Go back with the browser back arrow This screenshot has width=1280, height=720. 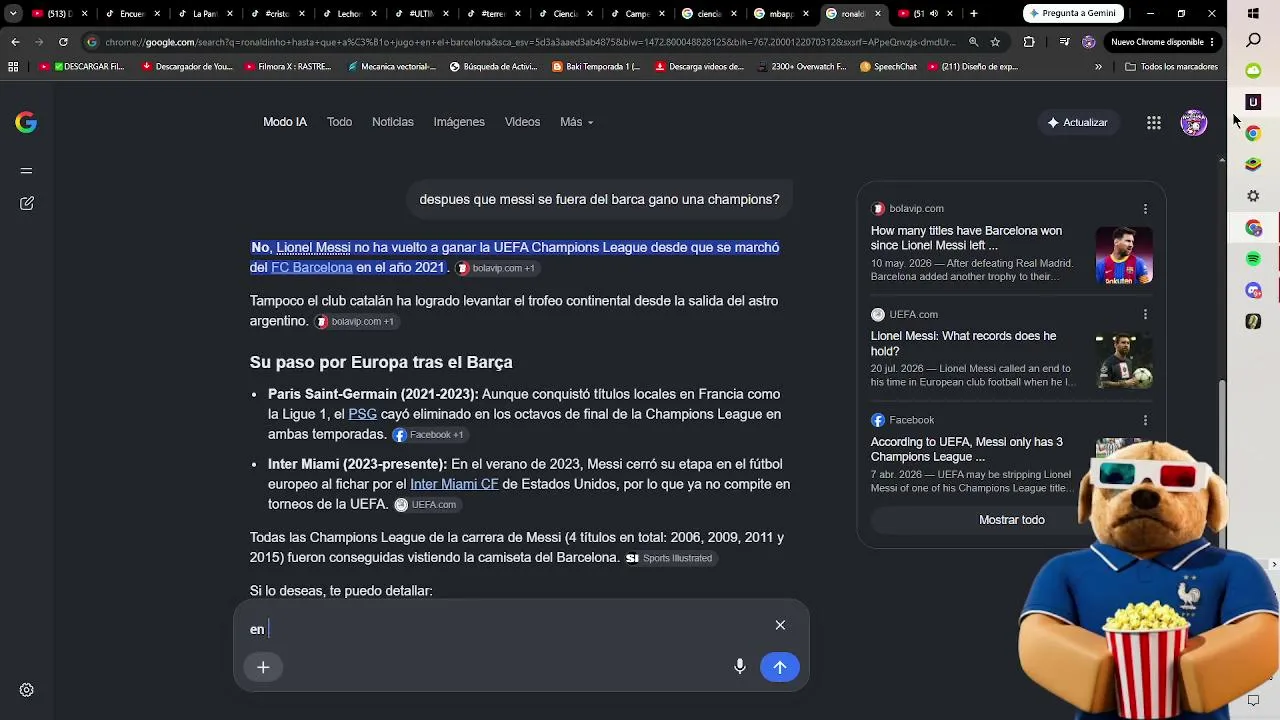click(x=15, y=42)
